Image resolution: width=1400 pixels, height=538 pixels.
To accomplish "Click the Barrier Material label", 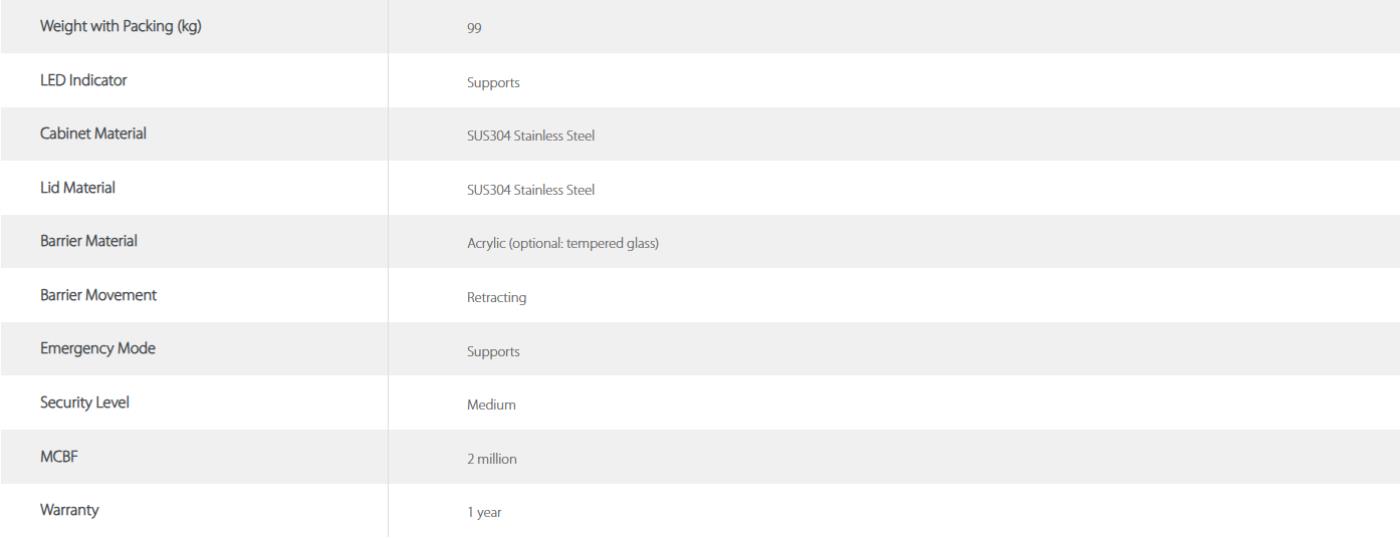I will [x=88, y=241].
